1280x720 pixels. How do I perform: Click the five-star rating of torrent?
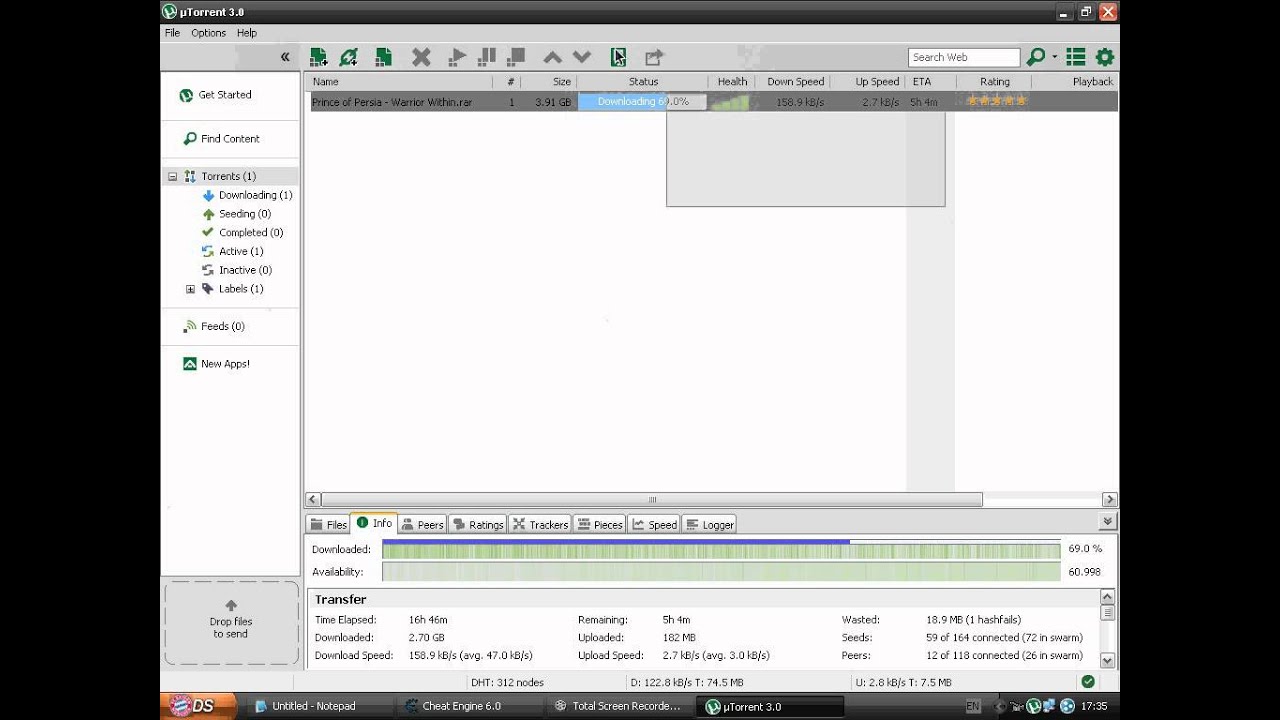click(996, 101)
